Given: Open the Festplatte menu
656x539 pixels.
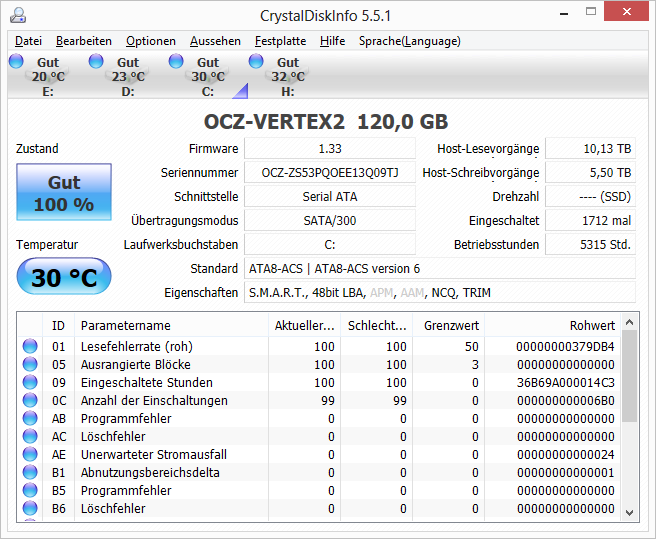Looking at the screenshot, I should click(x=280, y=41).
